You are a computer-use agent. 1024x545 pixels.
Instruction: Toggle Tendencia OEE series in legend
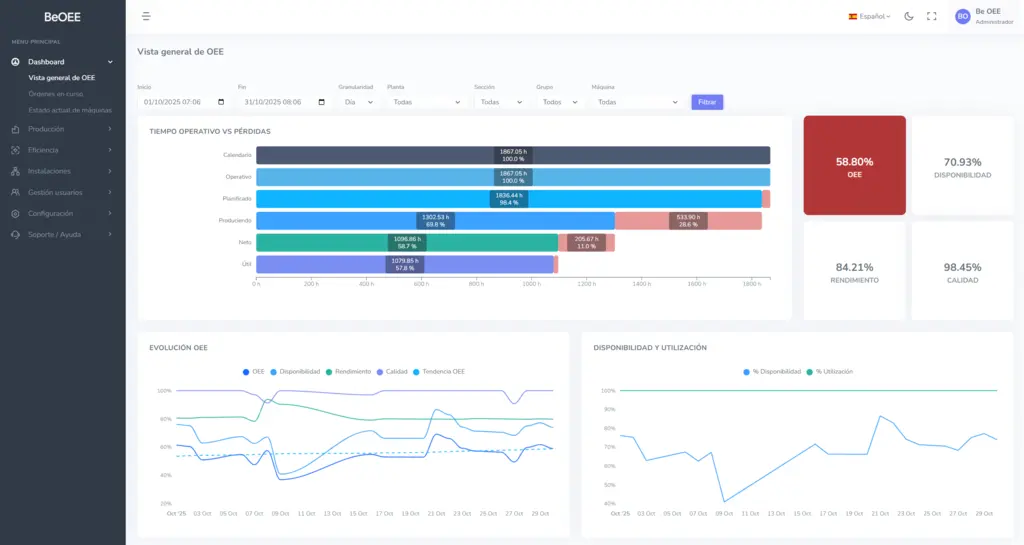coord(438,371)
